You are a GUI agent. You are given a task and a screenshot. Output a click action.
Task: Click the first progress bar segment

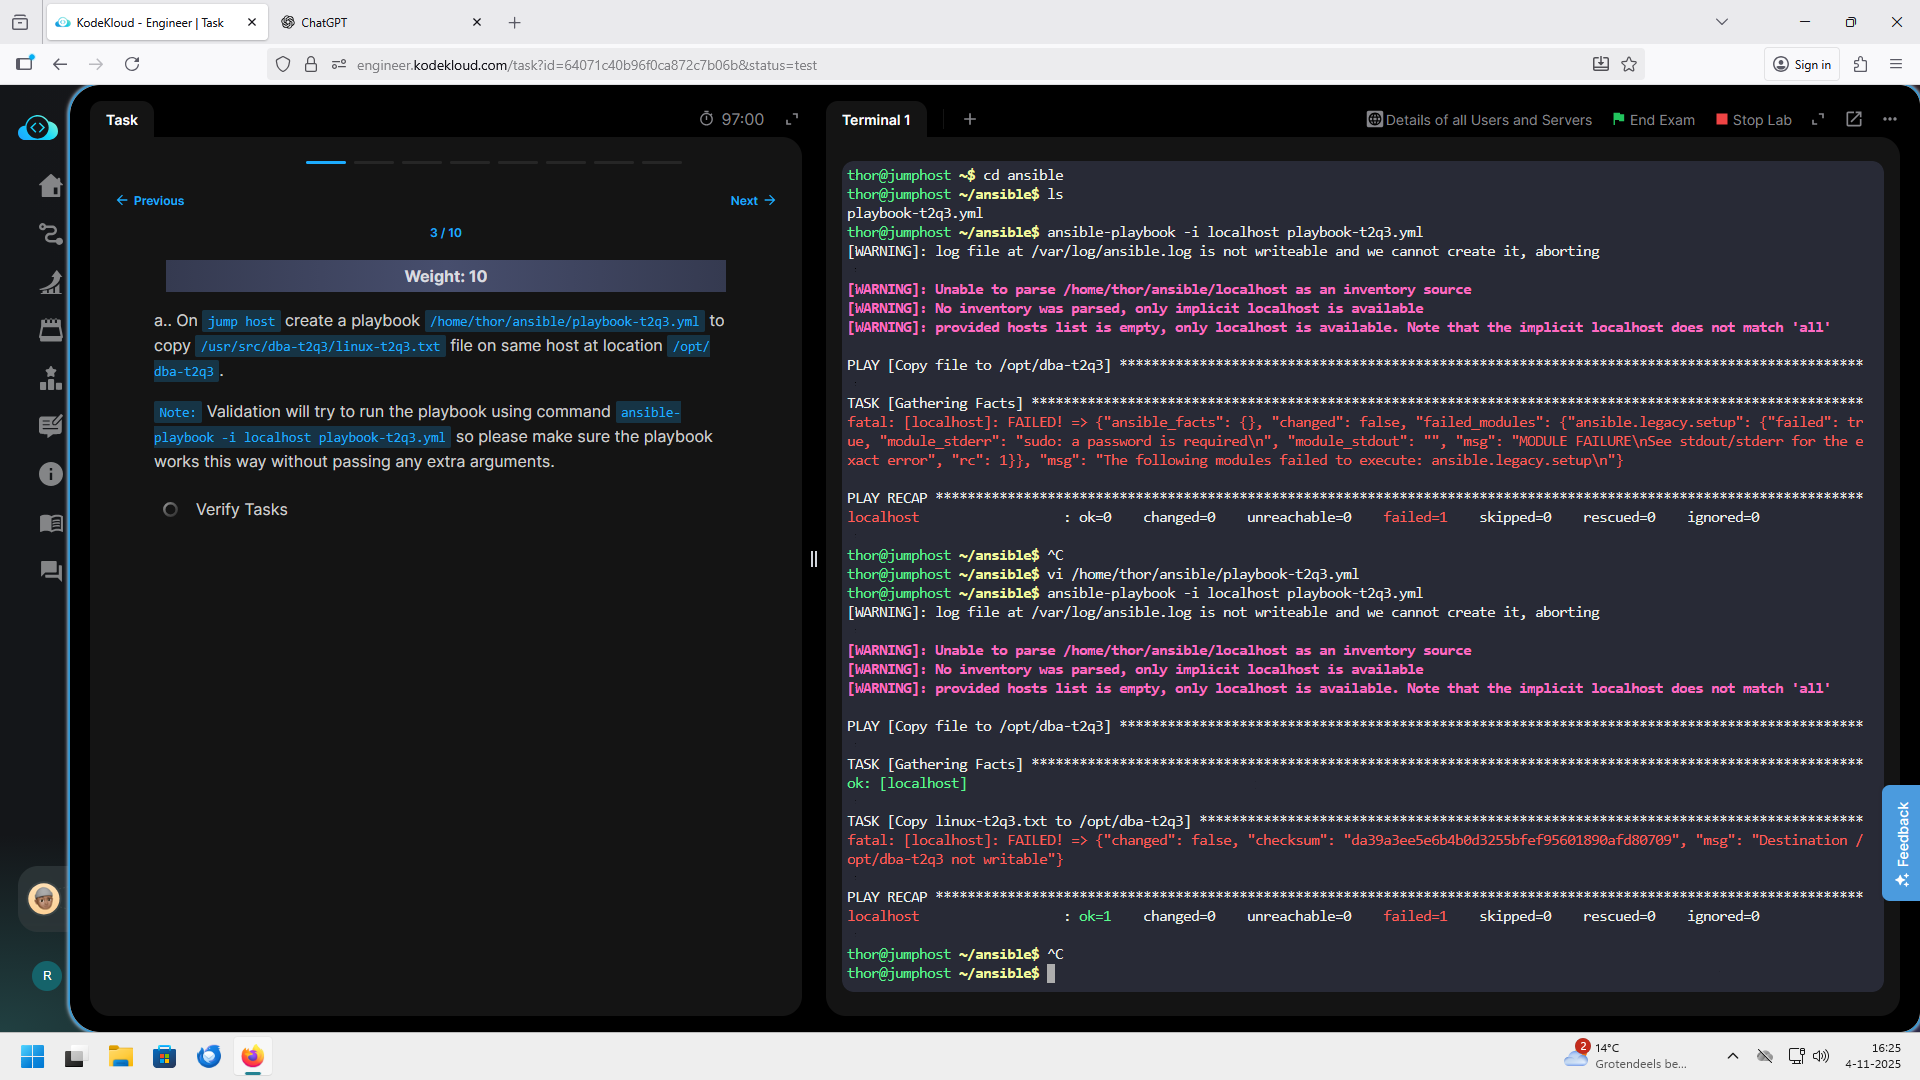click(326, 162)
